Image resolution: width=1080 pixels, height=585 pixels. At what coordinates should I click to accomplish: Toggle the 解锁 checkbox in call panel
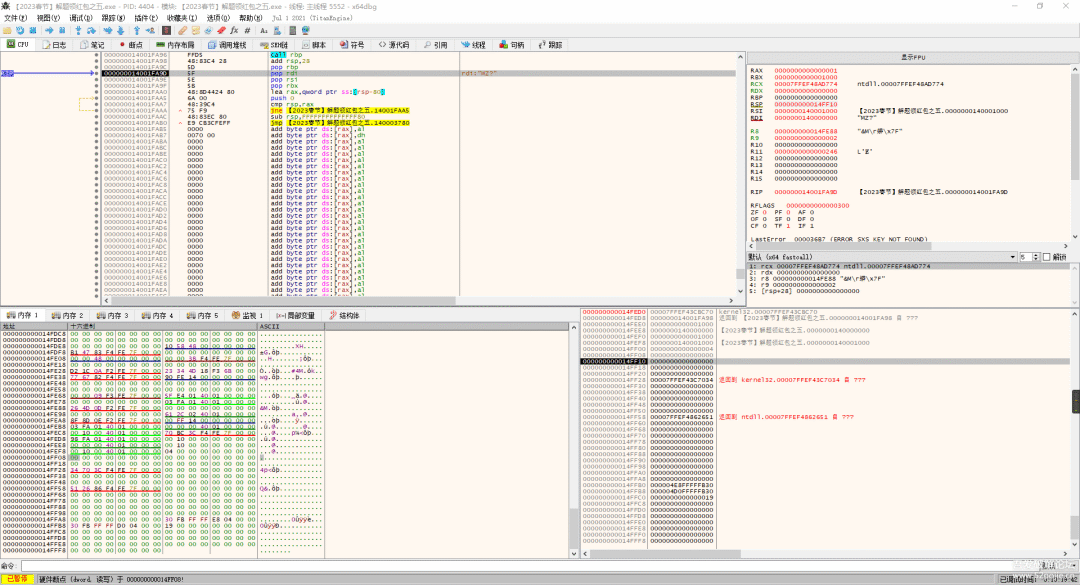coord(1046,257)
